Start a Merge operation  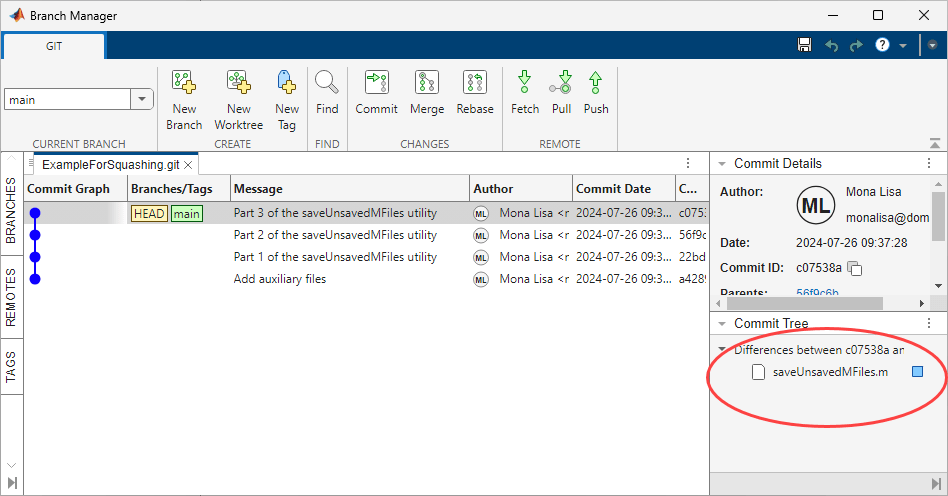pos(427,84)
